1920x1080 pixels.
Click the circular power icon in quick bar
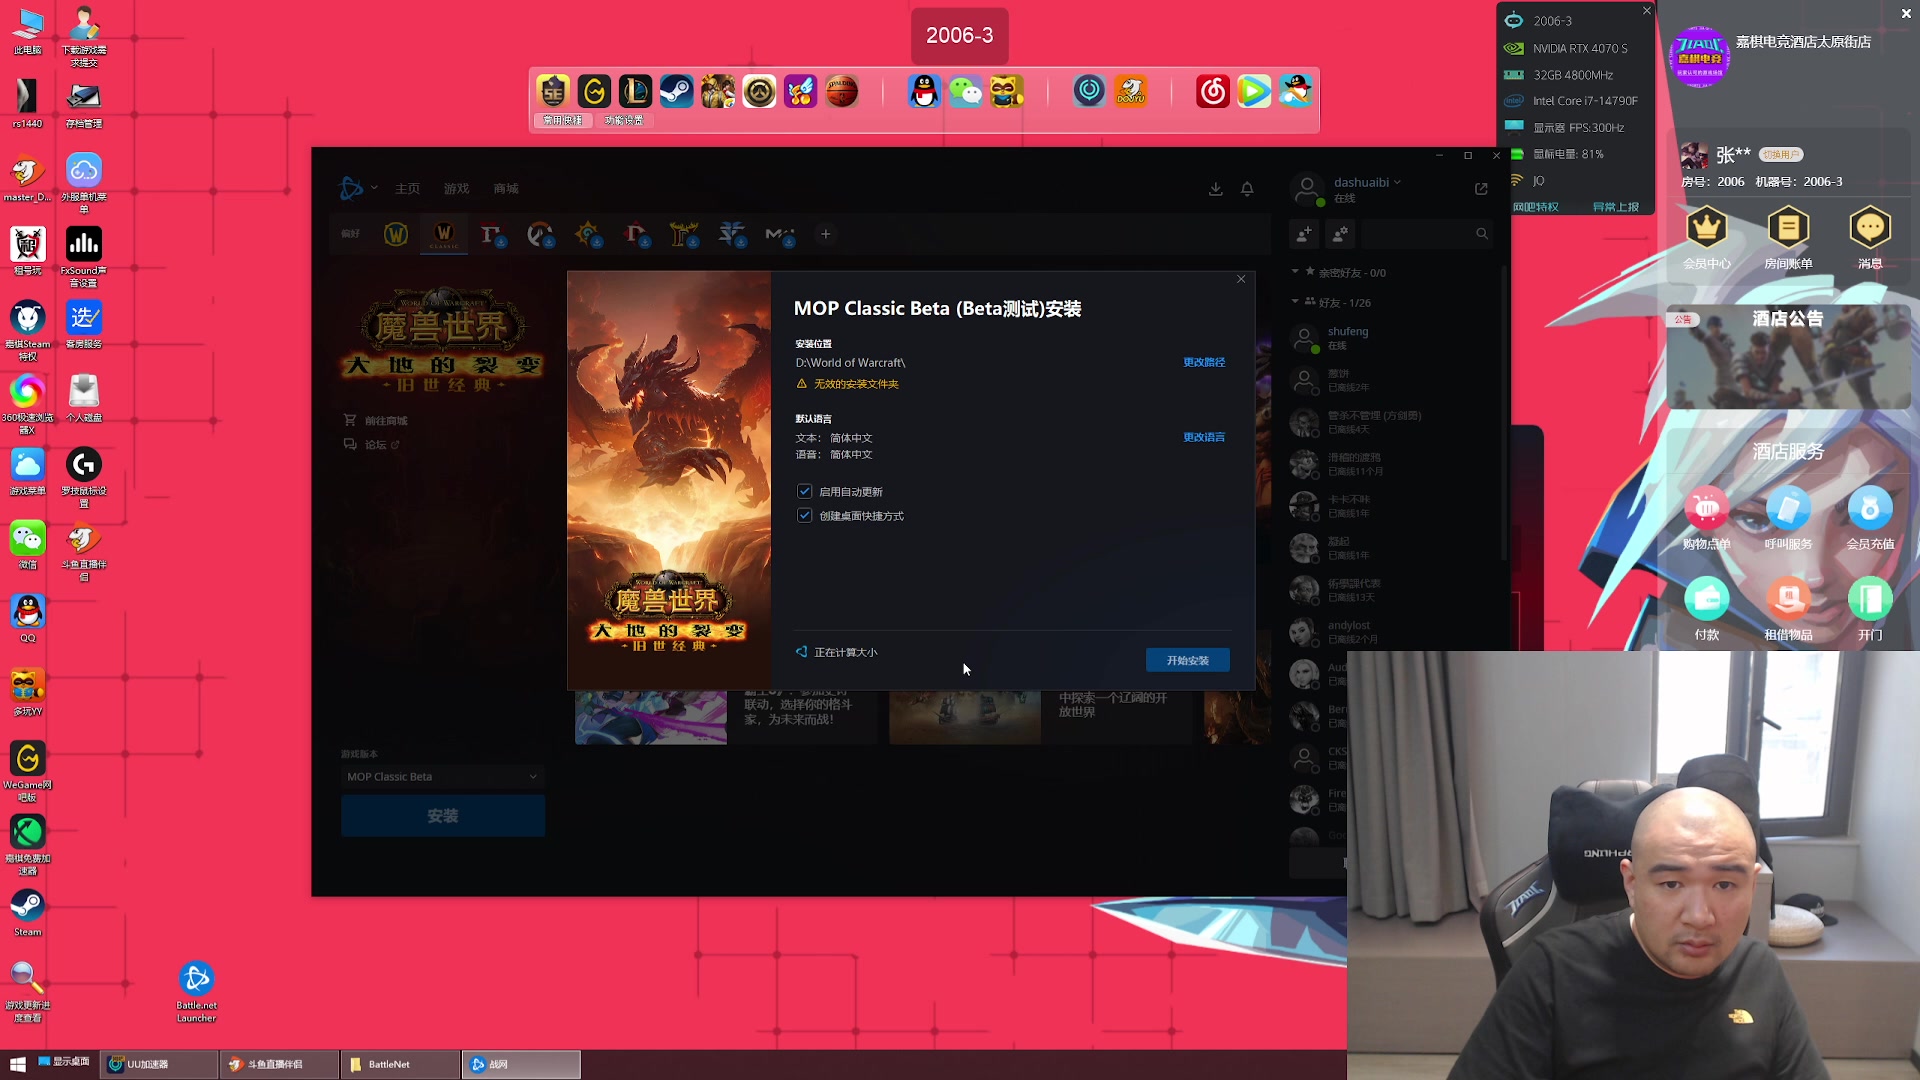(1089, 92)
